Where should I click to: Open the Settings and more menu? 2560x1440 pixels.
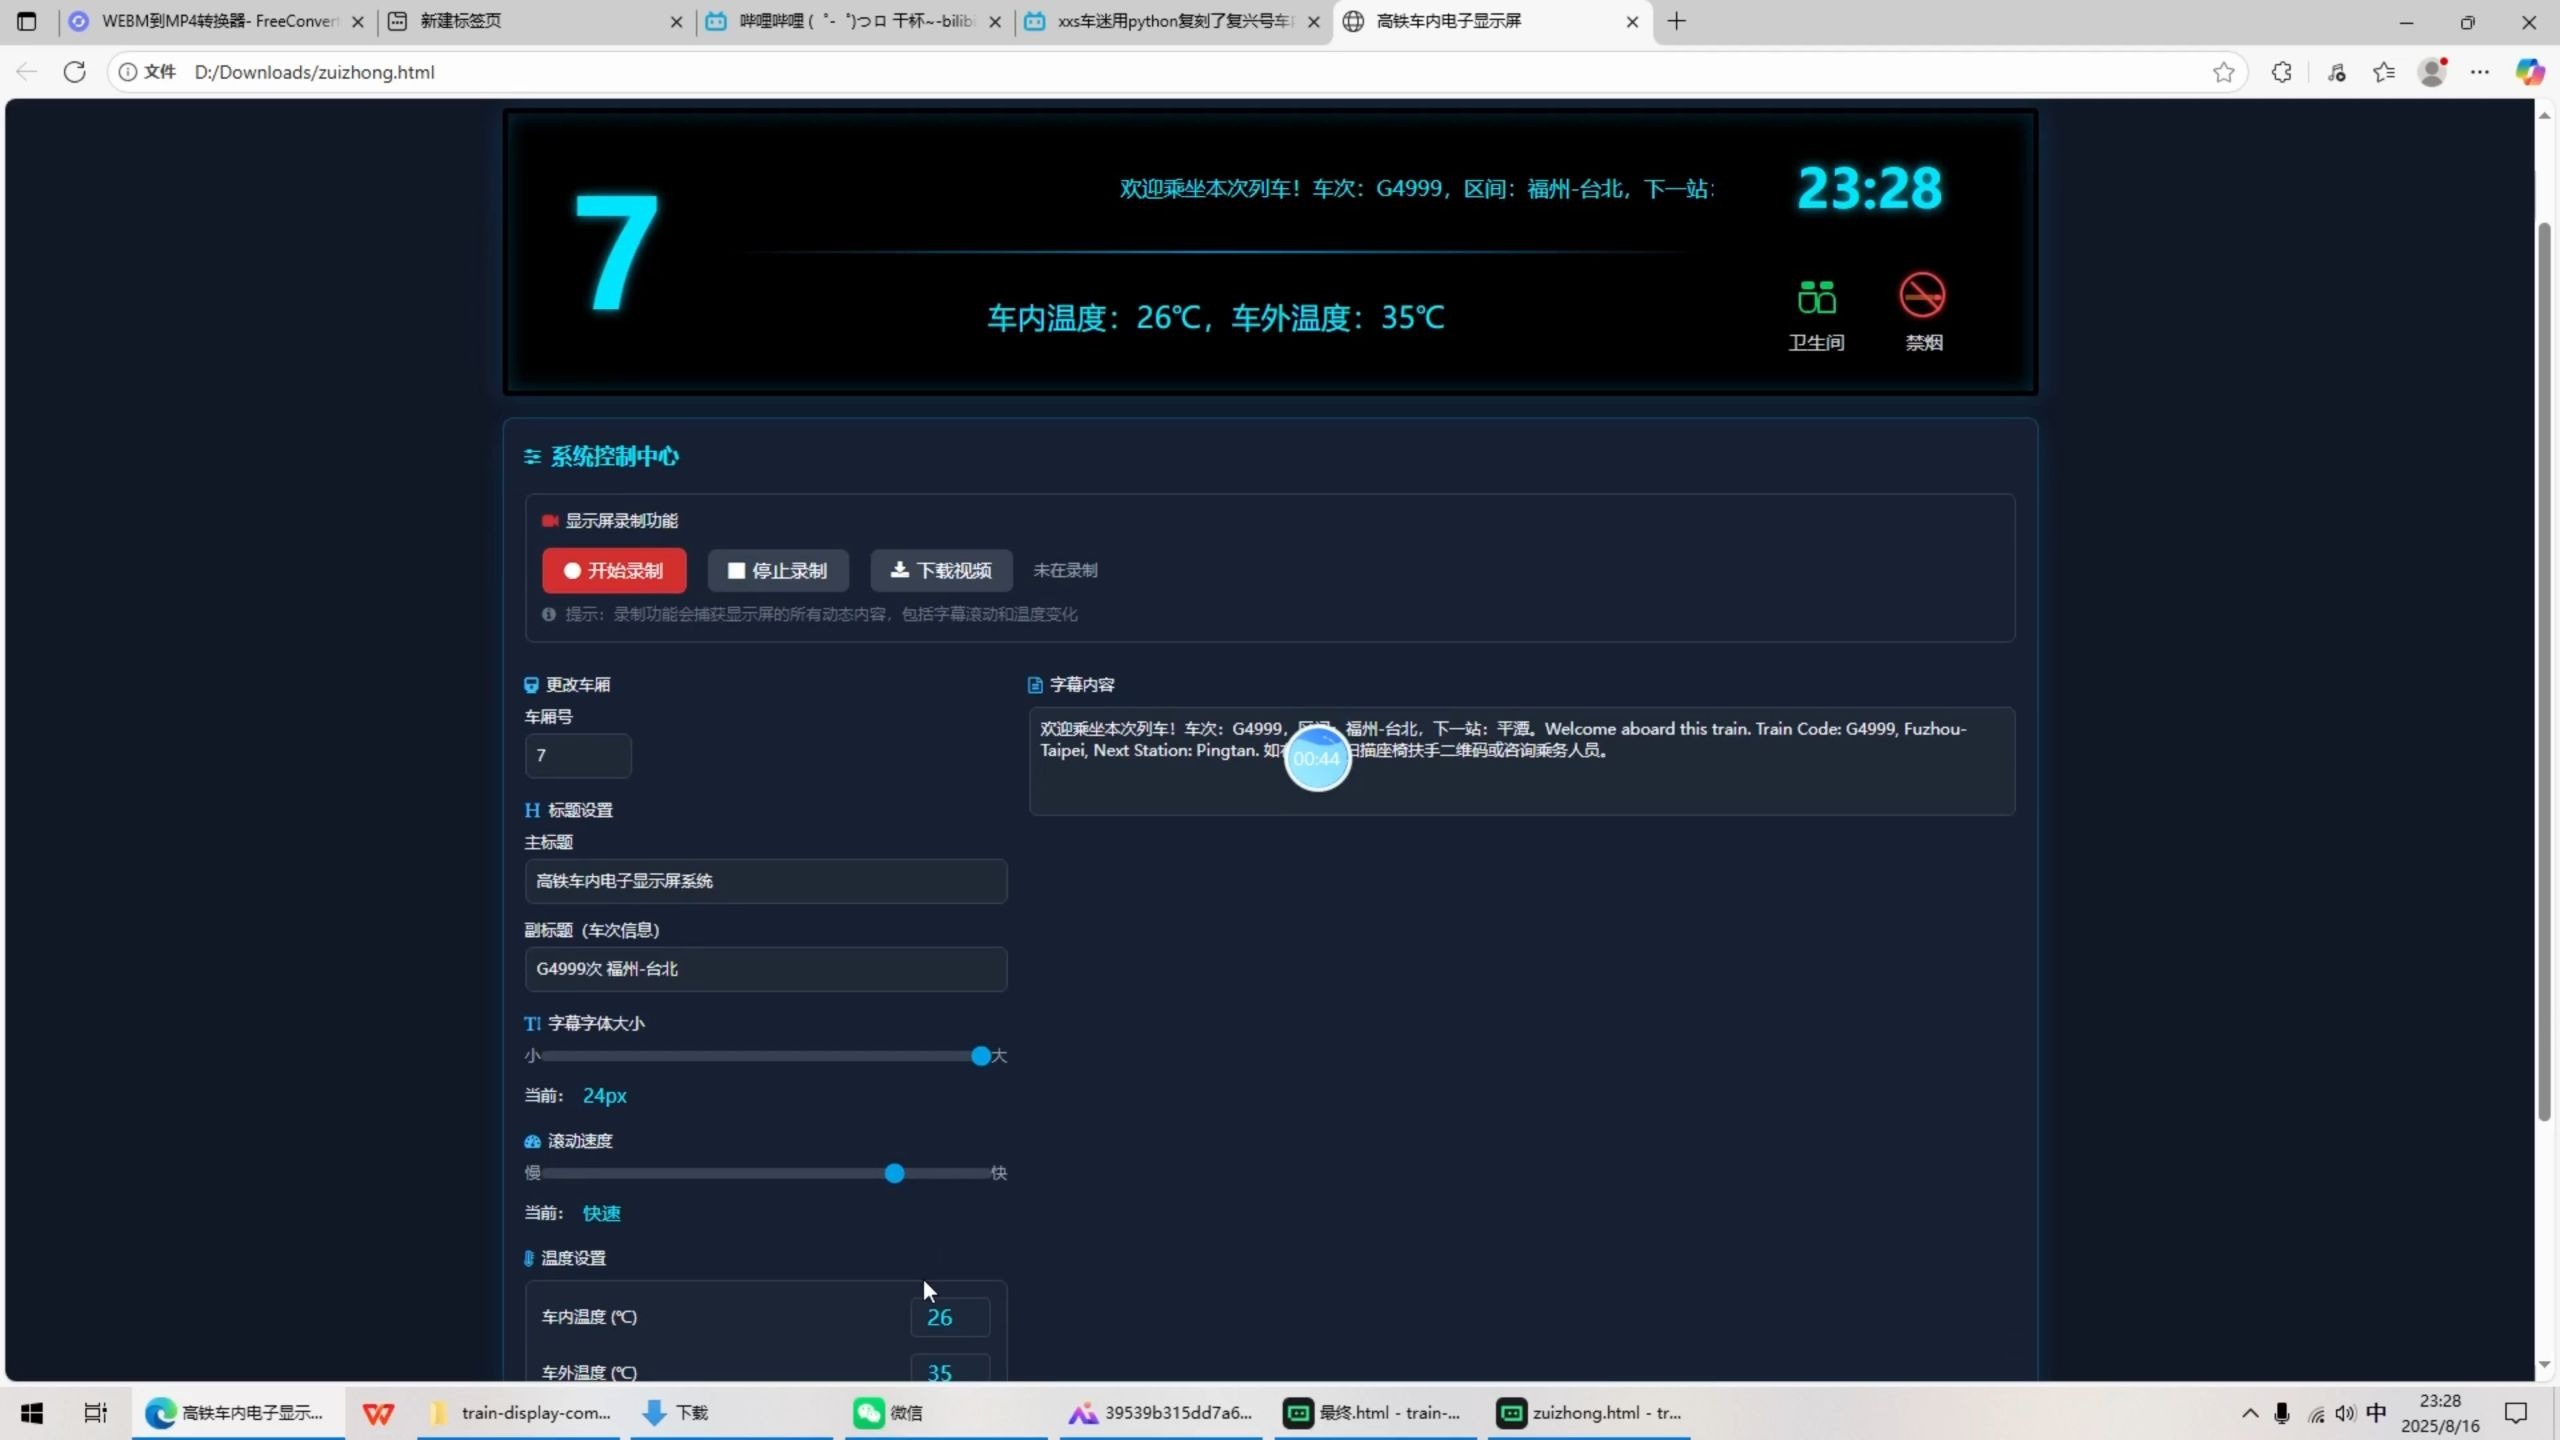[x=2480, y=72]
